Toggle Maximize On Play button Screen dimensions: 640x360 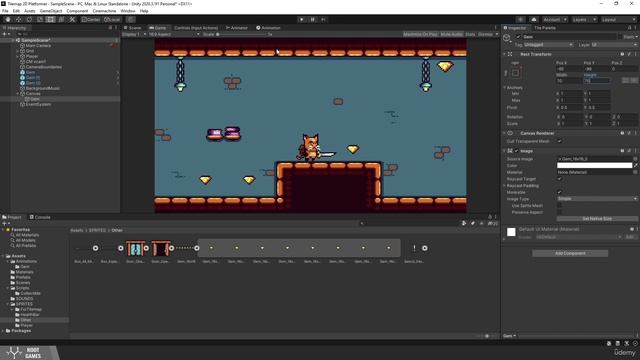[x=420, y=34]
